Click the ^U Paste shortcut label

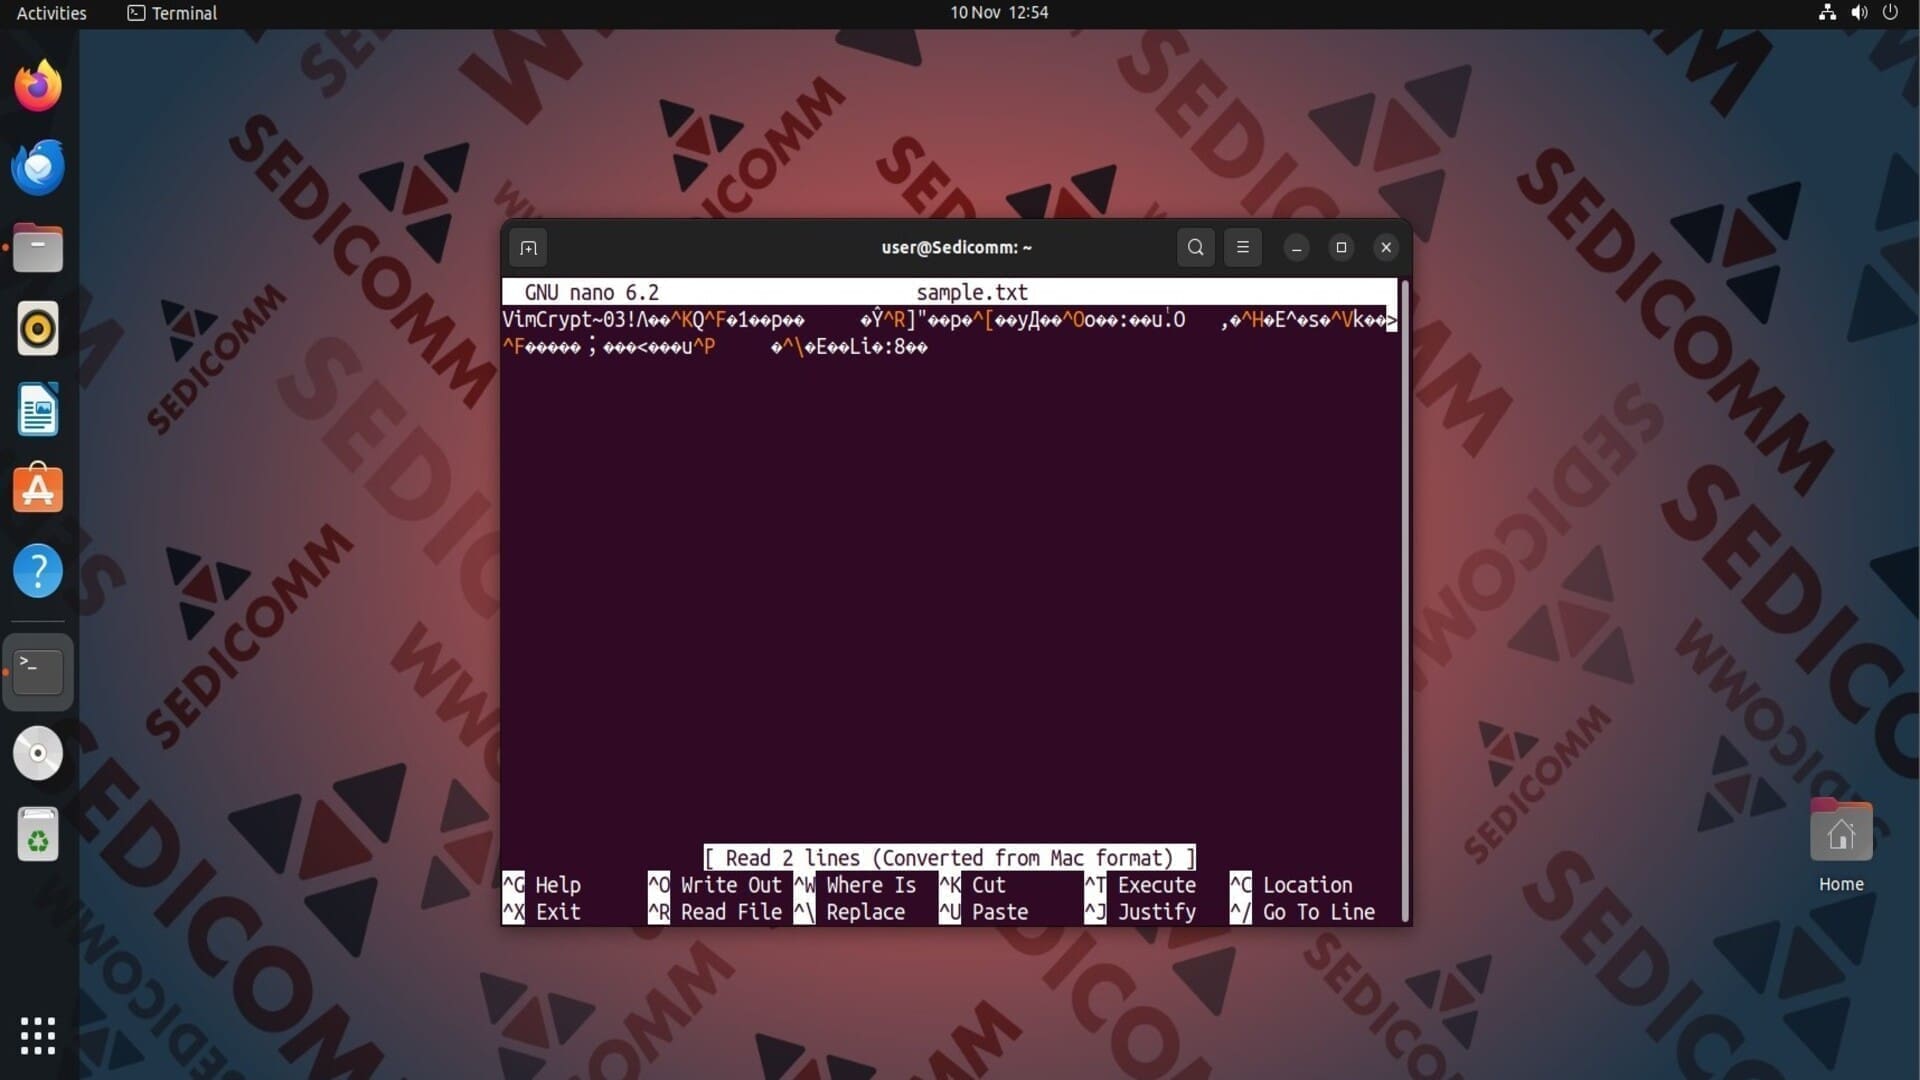984,912
